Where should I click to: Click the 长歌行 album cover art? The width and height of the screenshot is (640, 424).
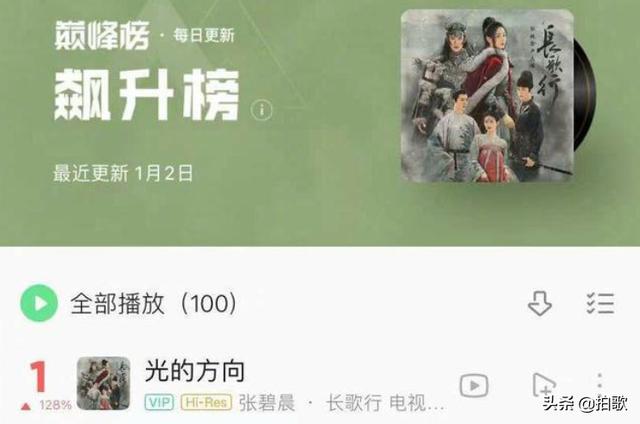click(487, 96)
